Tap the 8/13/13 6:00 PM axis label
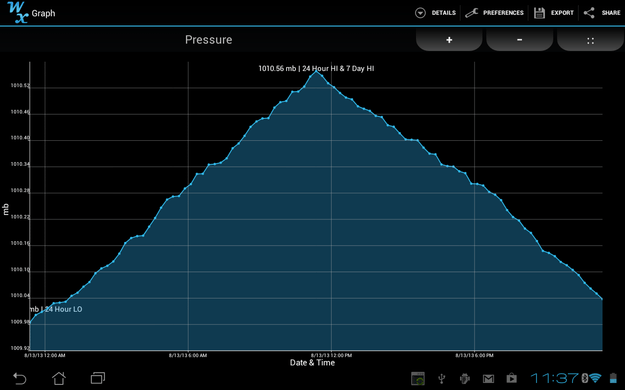 click(474, 355)
